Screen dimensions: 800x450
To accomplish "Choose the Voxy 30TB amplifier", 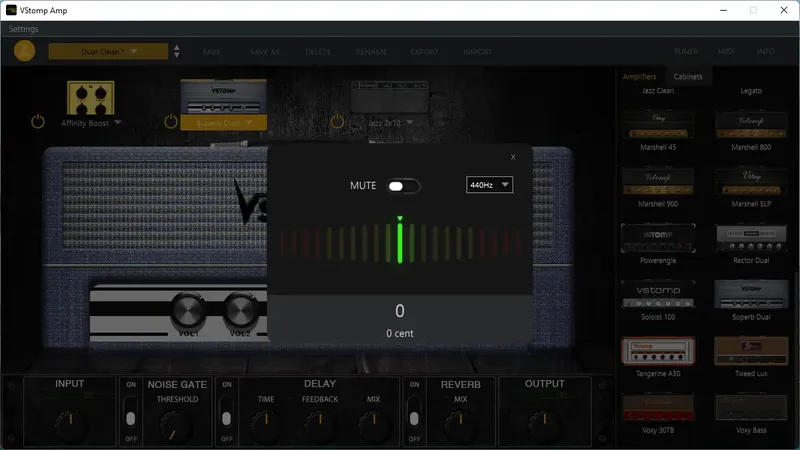I will point(658,414).
